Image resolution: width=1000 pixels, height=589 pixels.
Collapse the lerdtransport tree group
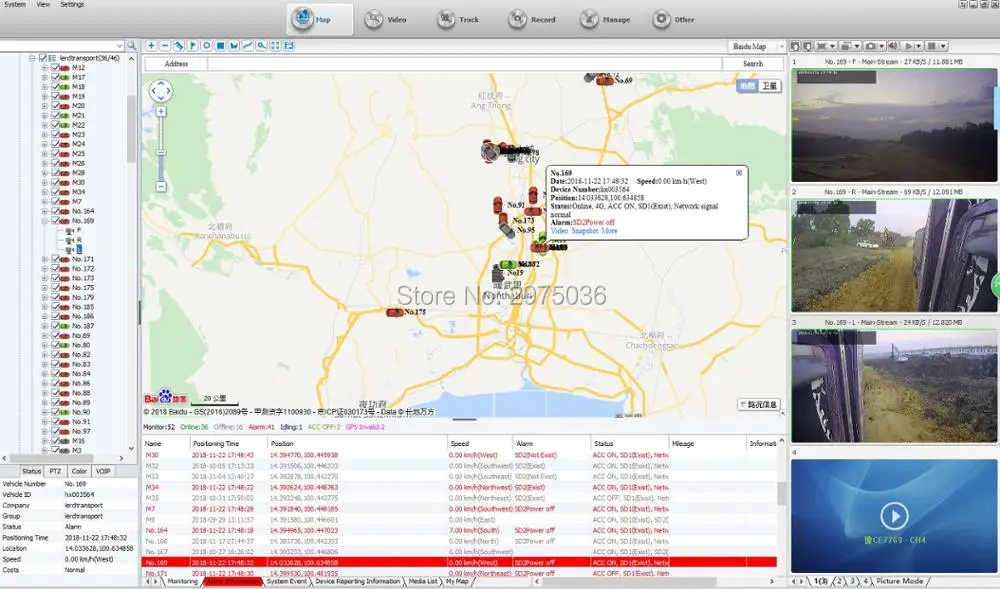click(x=32, y=58)
